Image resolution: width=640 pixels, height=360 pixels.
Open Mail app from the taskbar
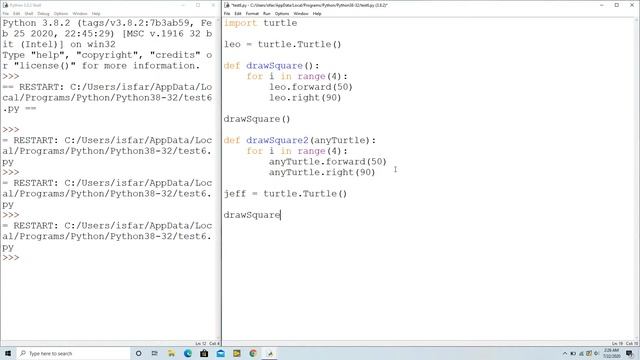220,353
